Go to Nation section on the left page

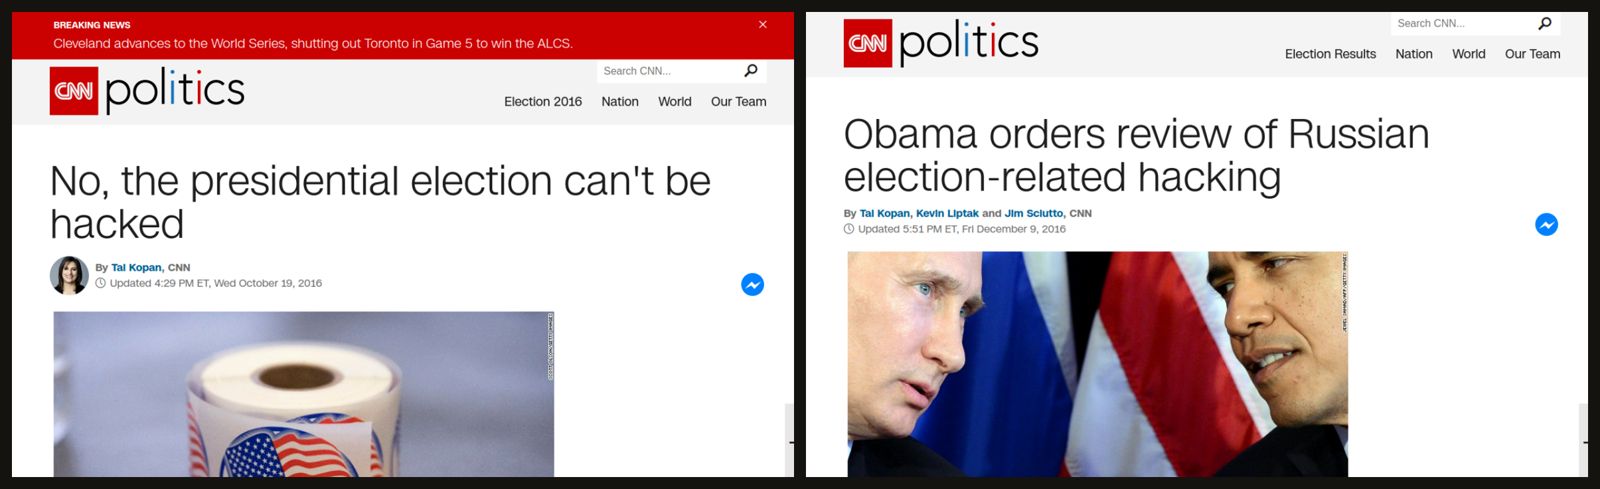point(620,102)
